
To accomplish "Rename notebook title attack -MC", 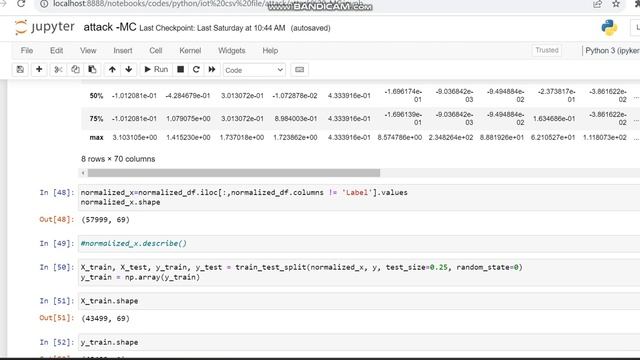I will pyautogui.click(x=110, y=27).
